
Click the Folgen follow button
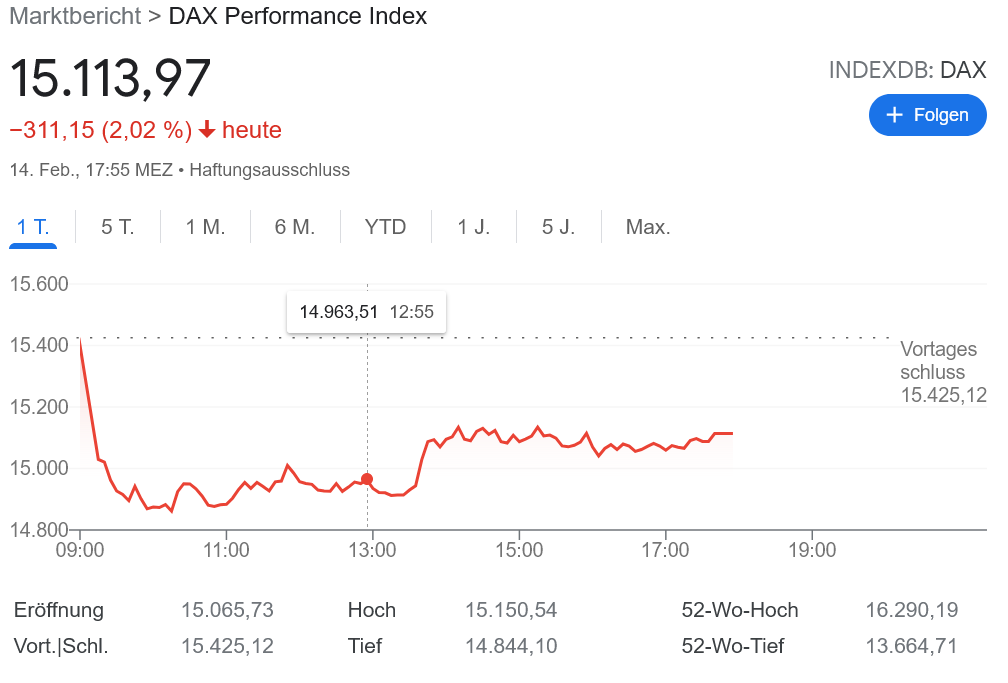(927, 115)
